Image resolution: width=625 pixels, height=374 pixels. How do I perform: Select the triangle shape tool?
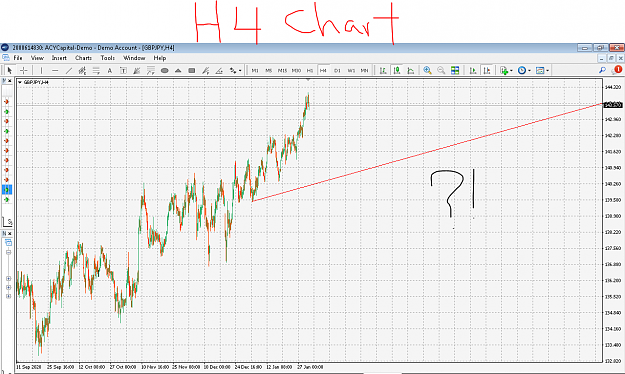coord(178,71)
